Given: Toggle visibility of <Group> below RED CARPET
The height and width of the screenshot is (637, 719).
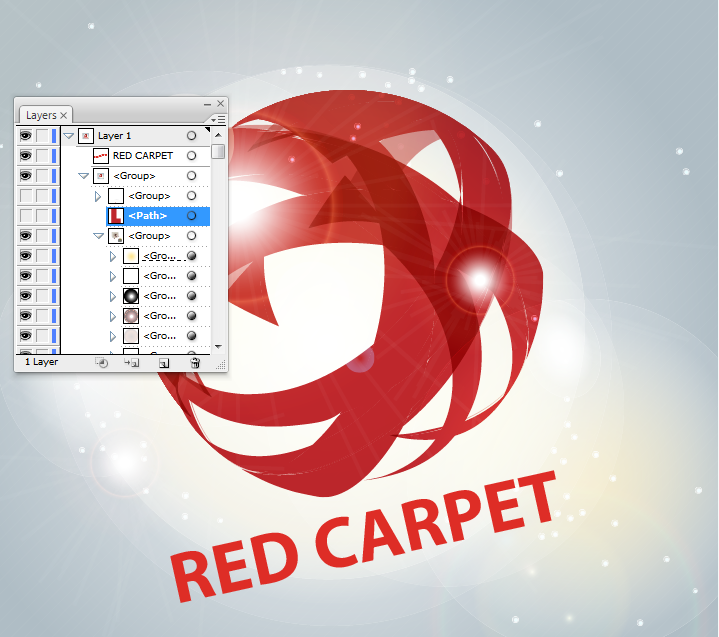Looking at the screenshot, I should pos(26,176).
